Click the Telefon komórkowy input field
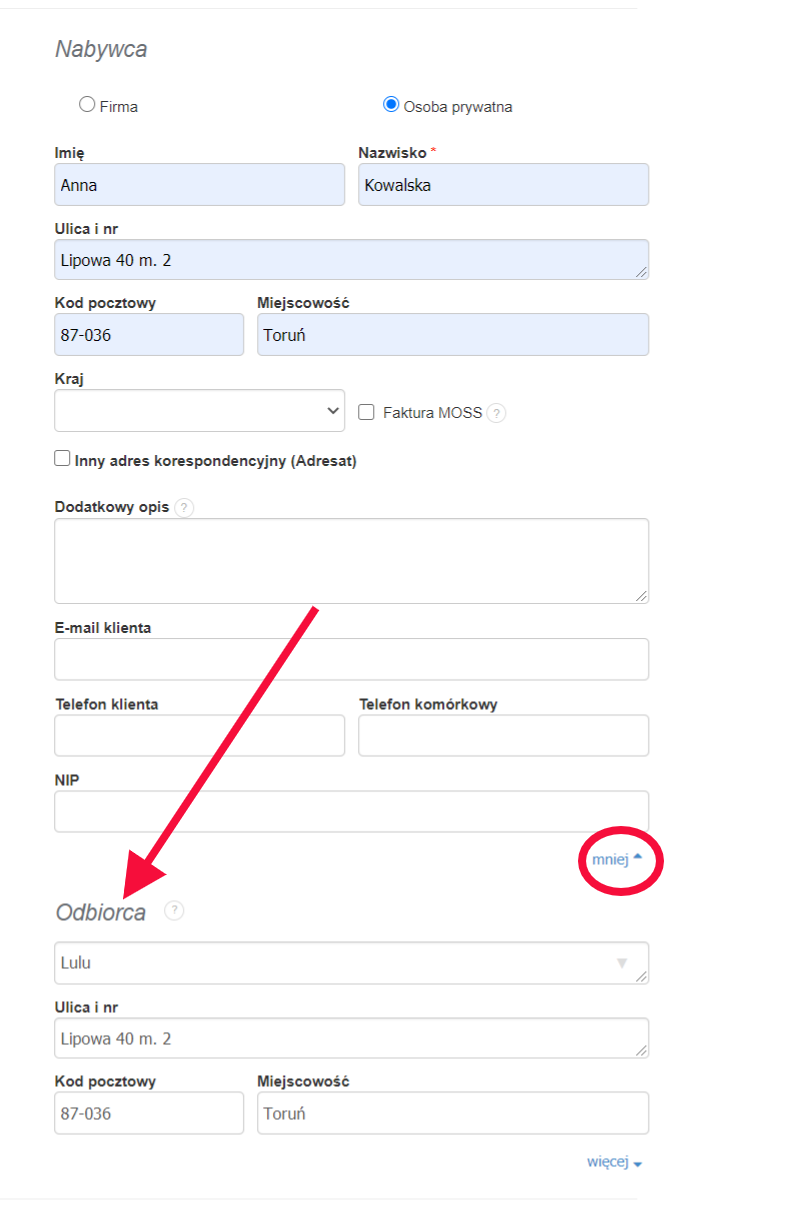 click(x=503, y=736)
